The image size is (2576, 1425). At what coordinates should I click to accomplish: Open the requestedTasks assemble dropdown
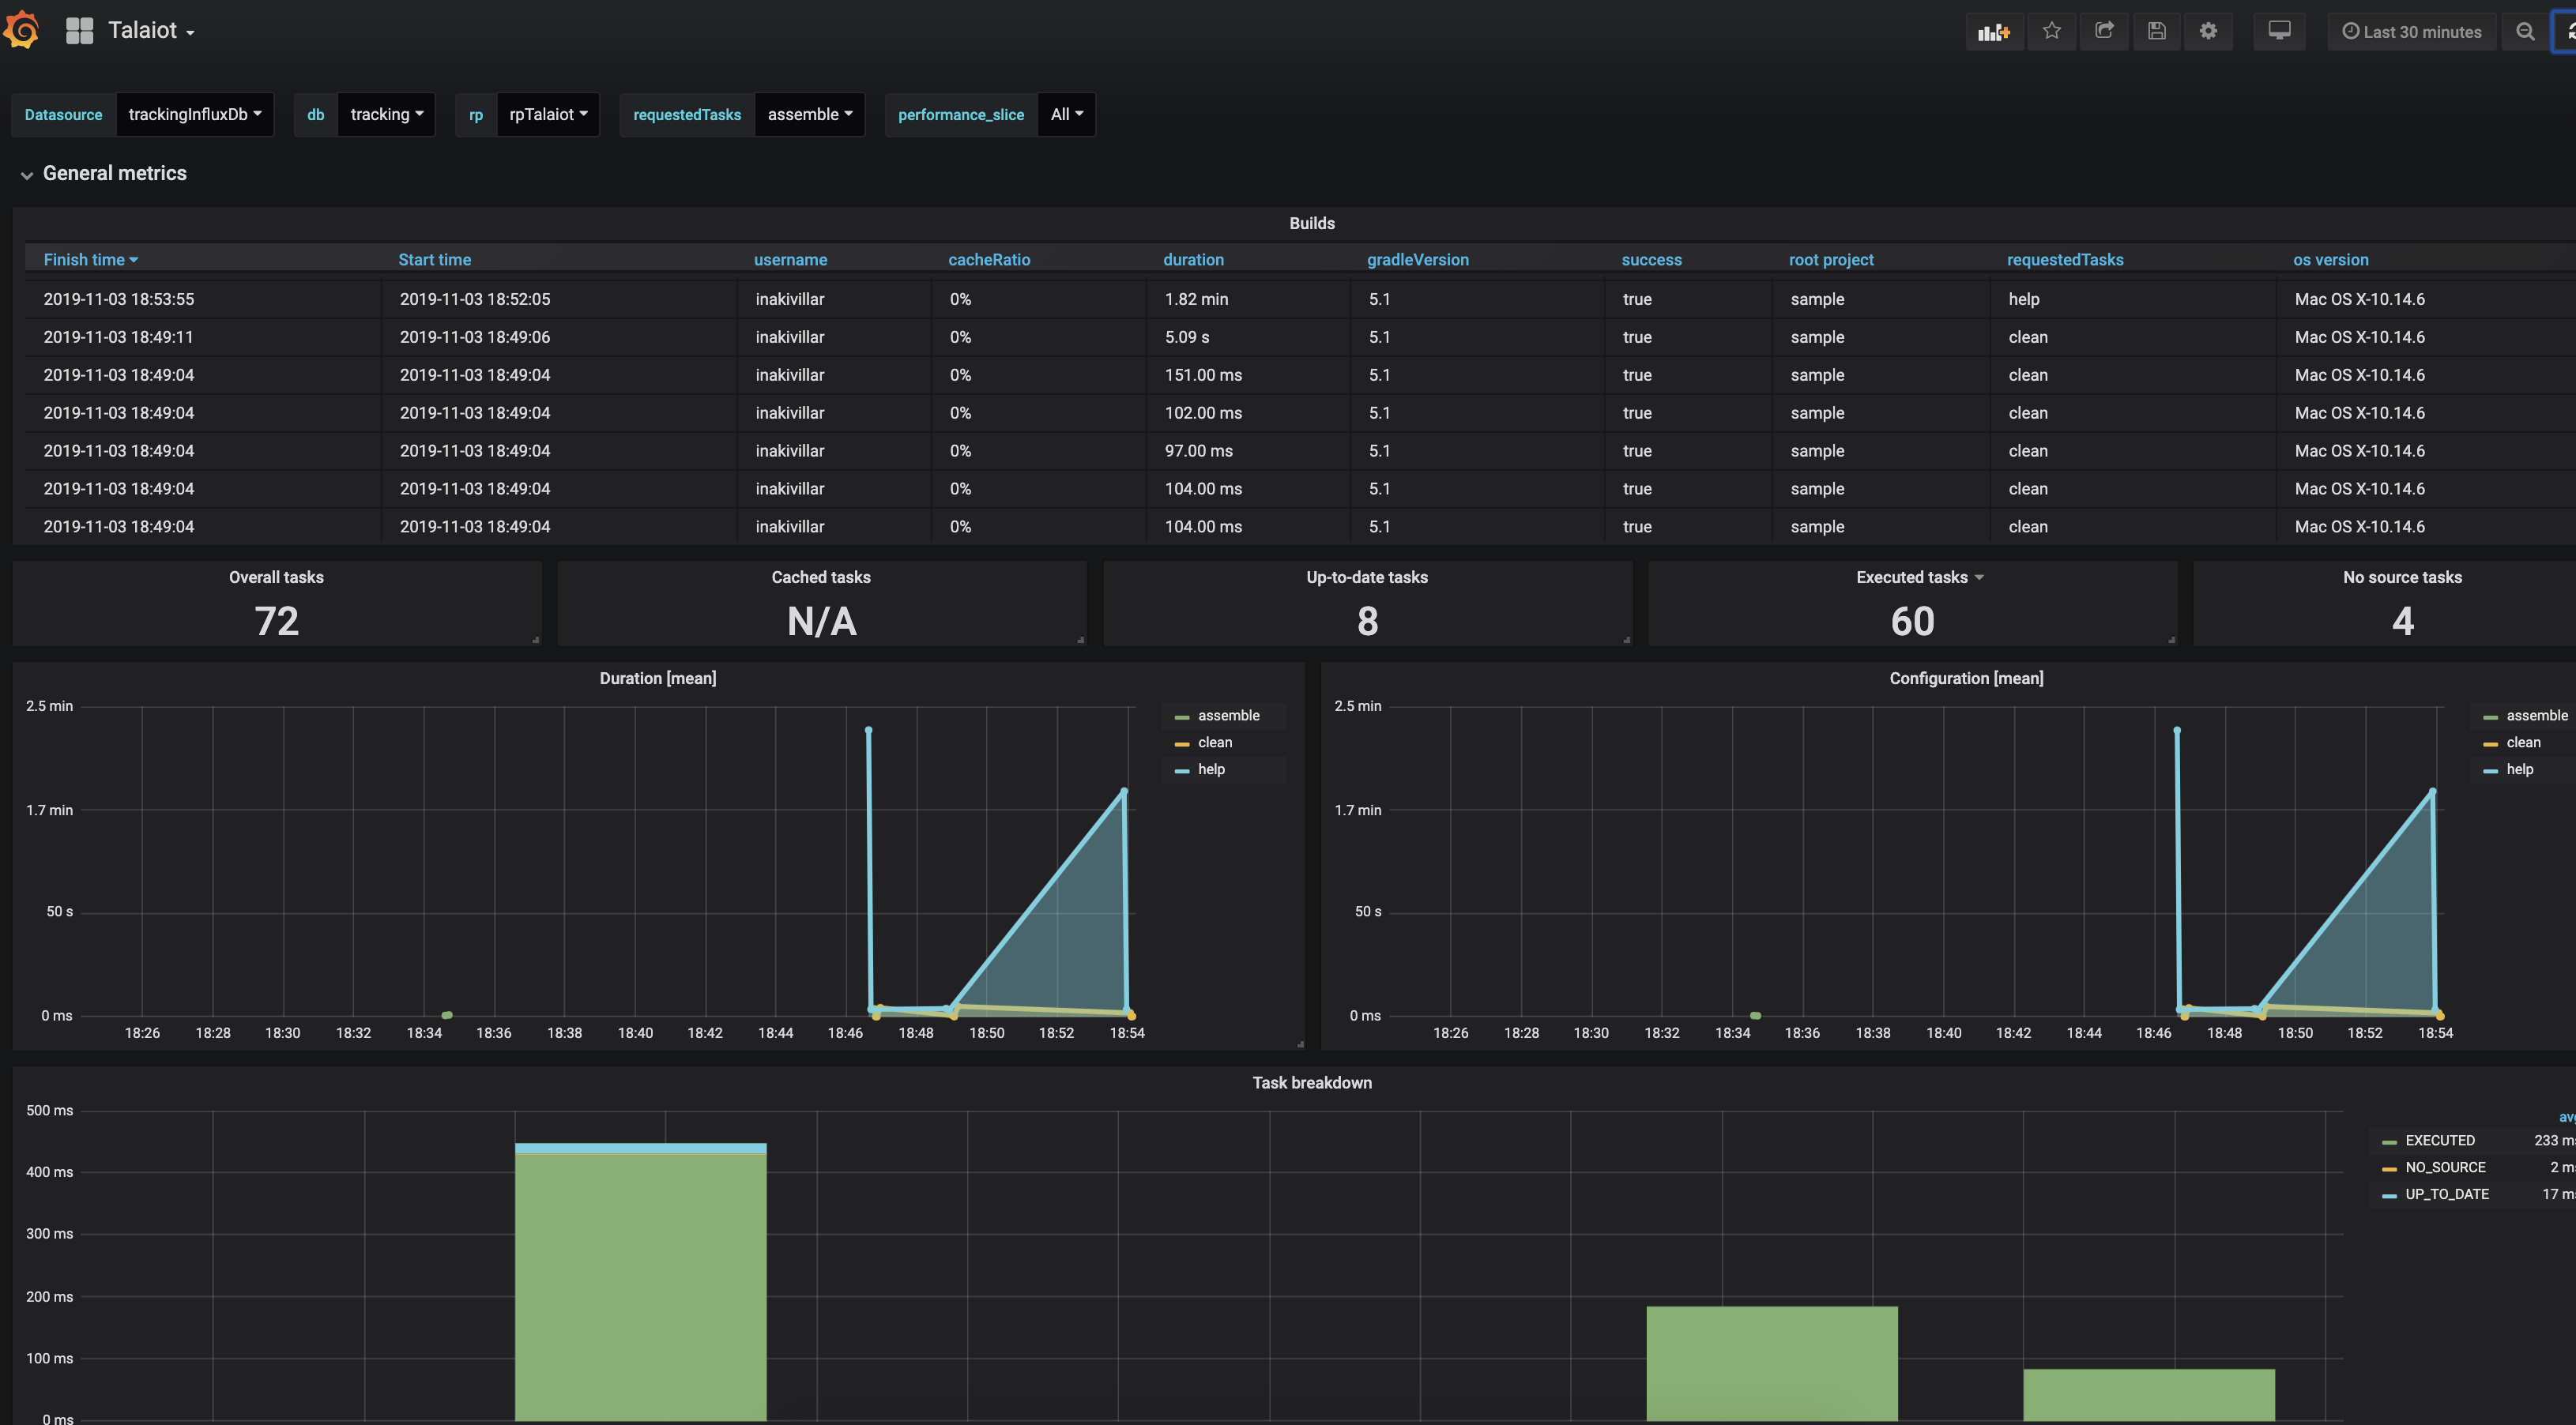[x=809, y=115]
